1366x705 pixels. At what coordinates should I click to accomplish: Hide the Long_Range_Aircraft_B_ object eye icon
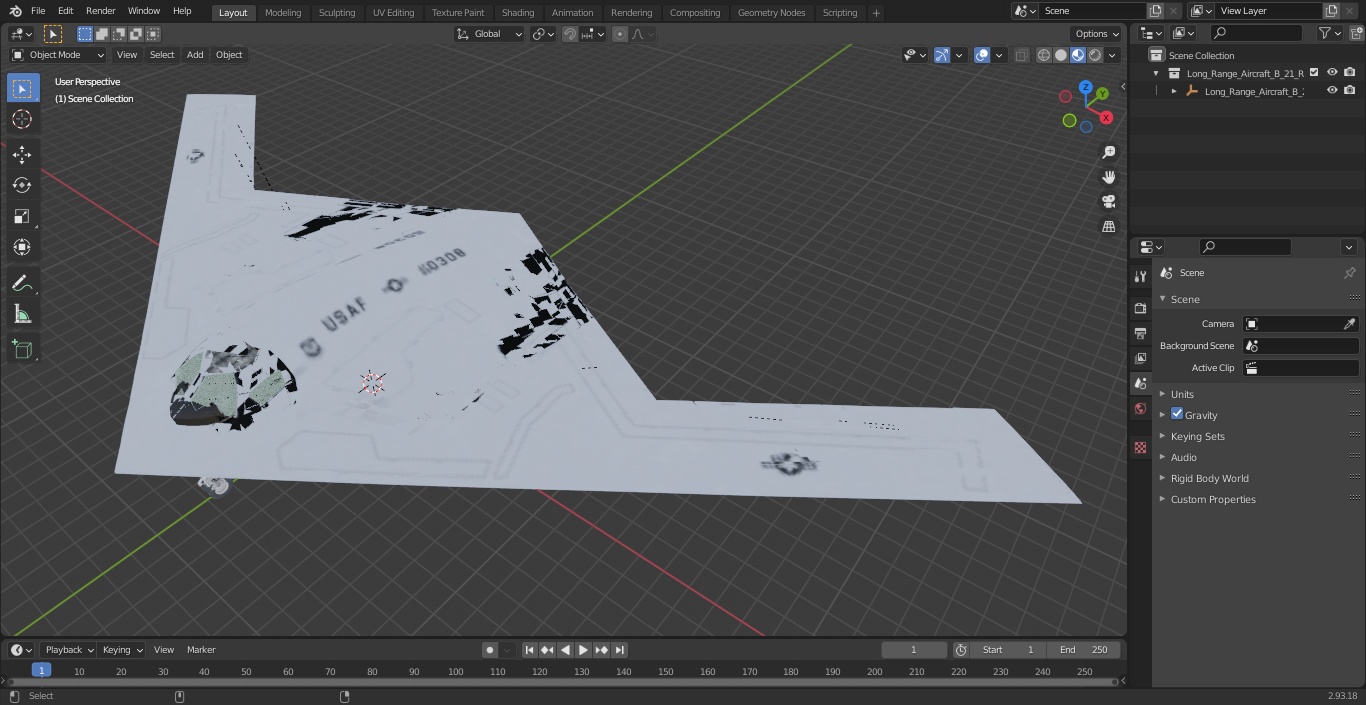[1332, 90]
